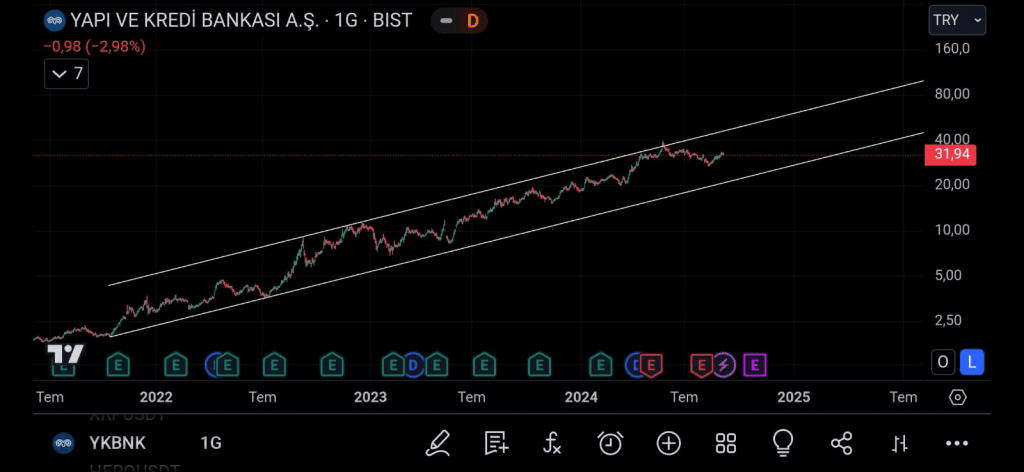Tap the circled plus add button
The width and height of the screenshot is (1024, 472).
[669, 443]
